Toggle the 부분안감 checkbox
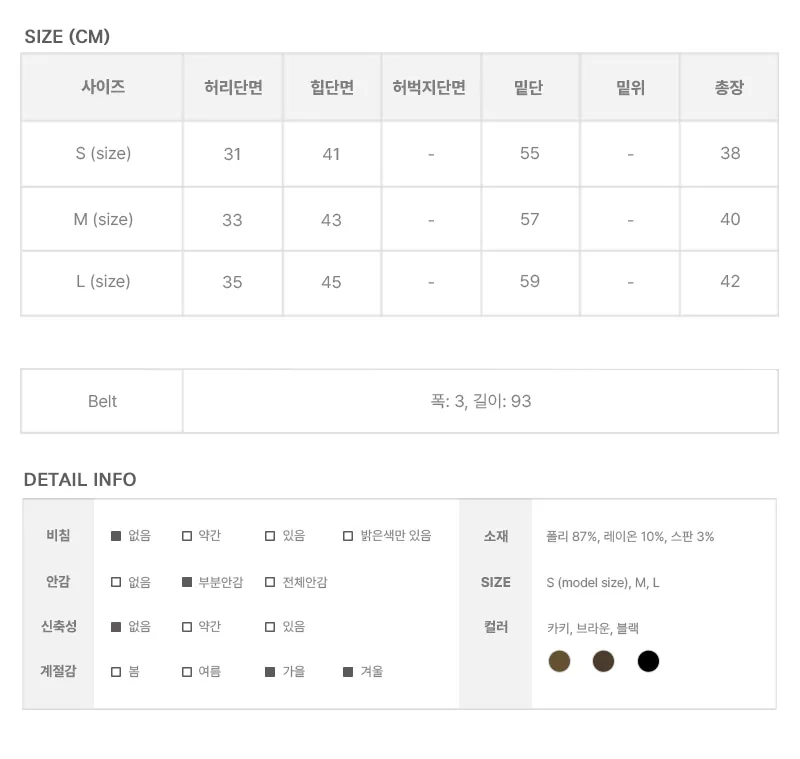This screenshot has height=759, width=800. [187, 582]
